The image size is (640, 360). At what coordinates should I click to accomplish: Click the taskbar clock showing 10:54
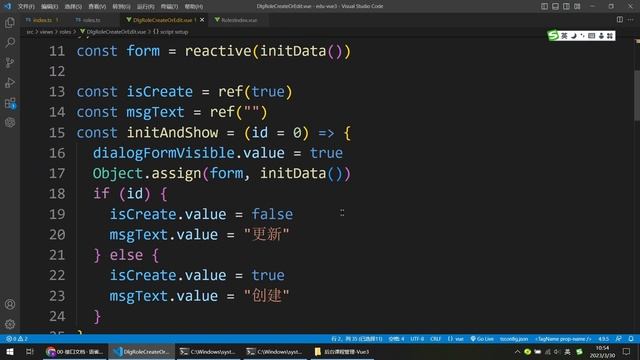click(x=602, y=351)
